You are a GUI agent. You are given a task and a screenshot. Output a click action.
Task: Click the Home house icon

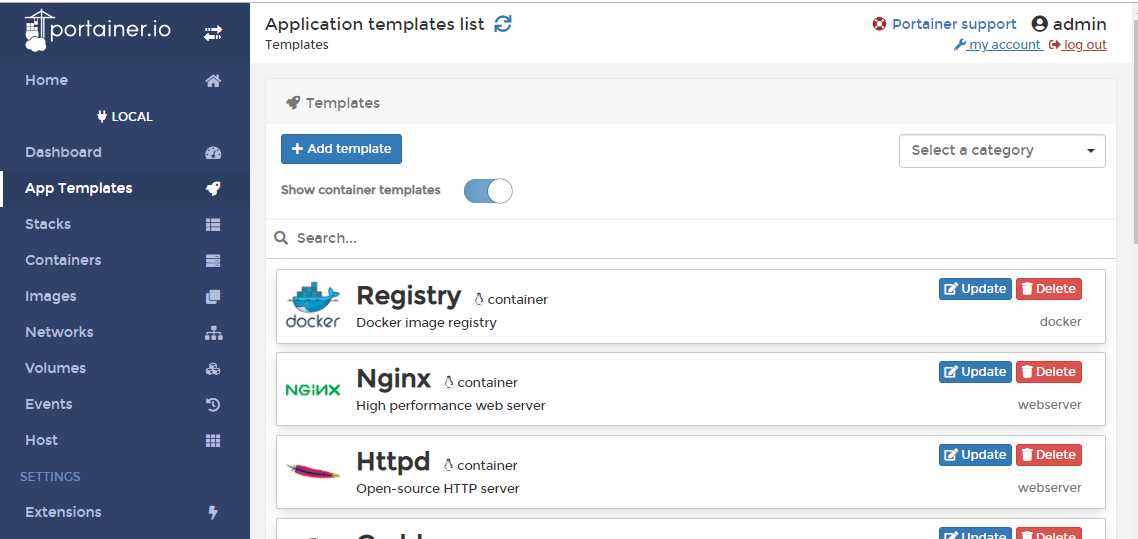pyautogui.click(x=213, y=81)
